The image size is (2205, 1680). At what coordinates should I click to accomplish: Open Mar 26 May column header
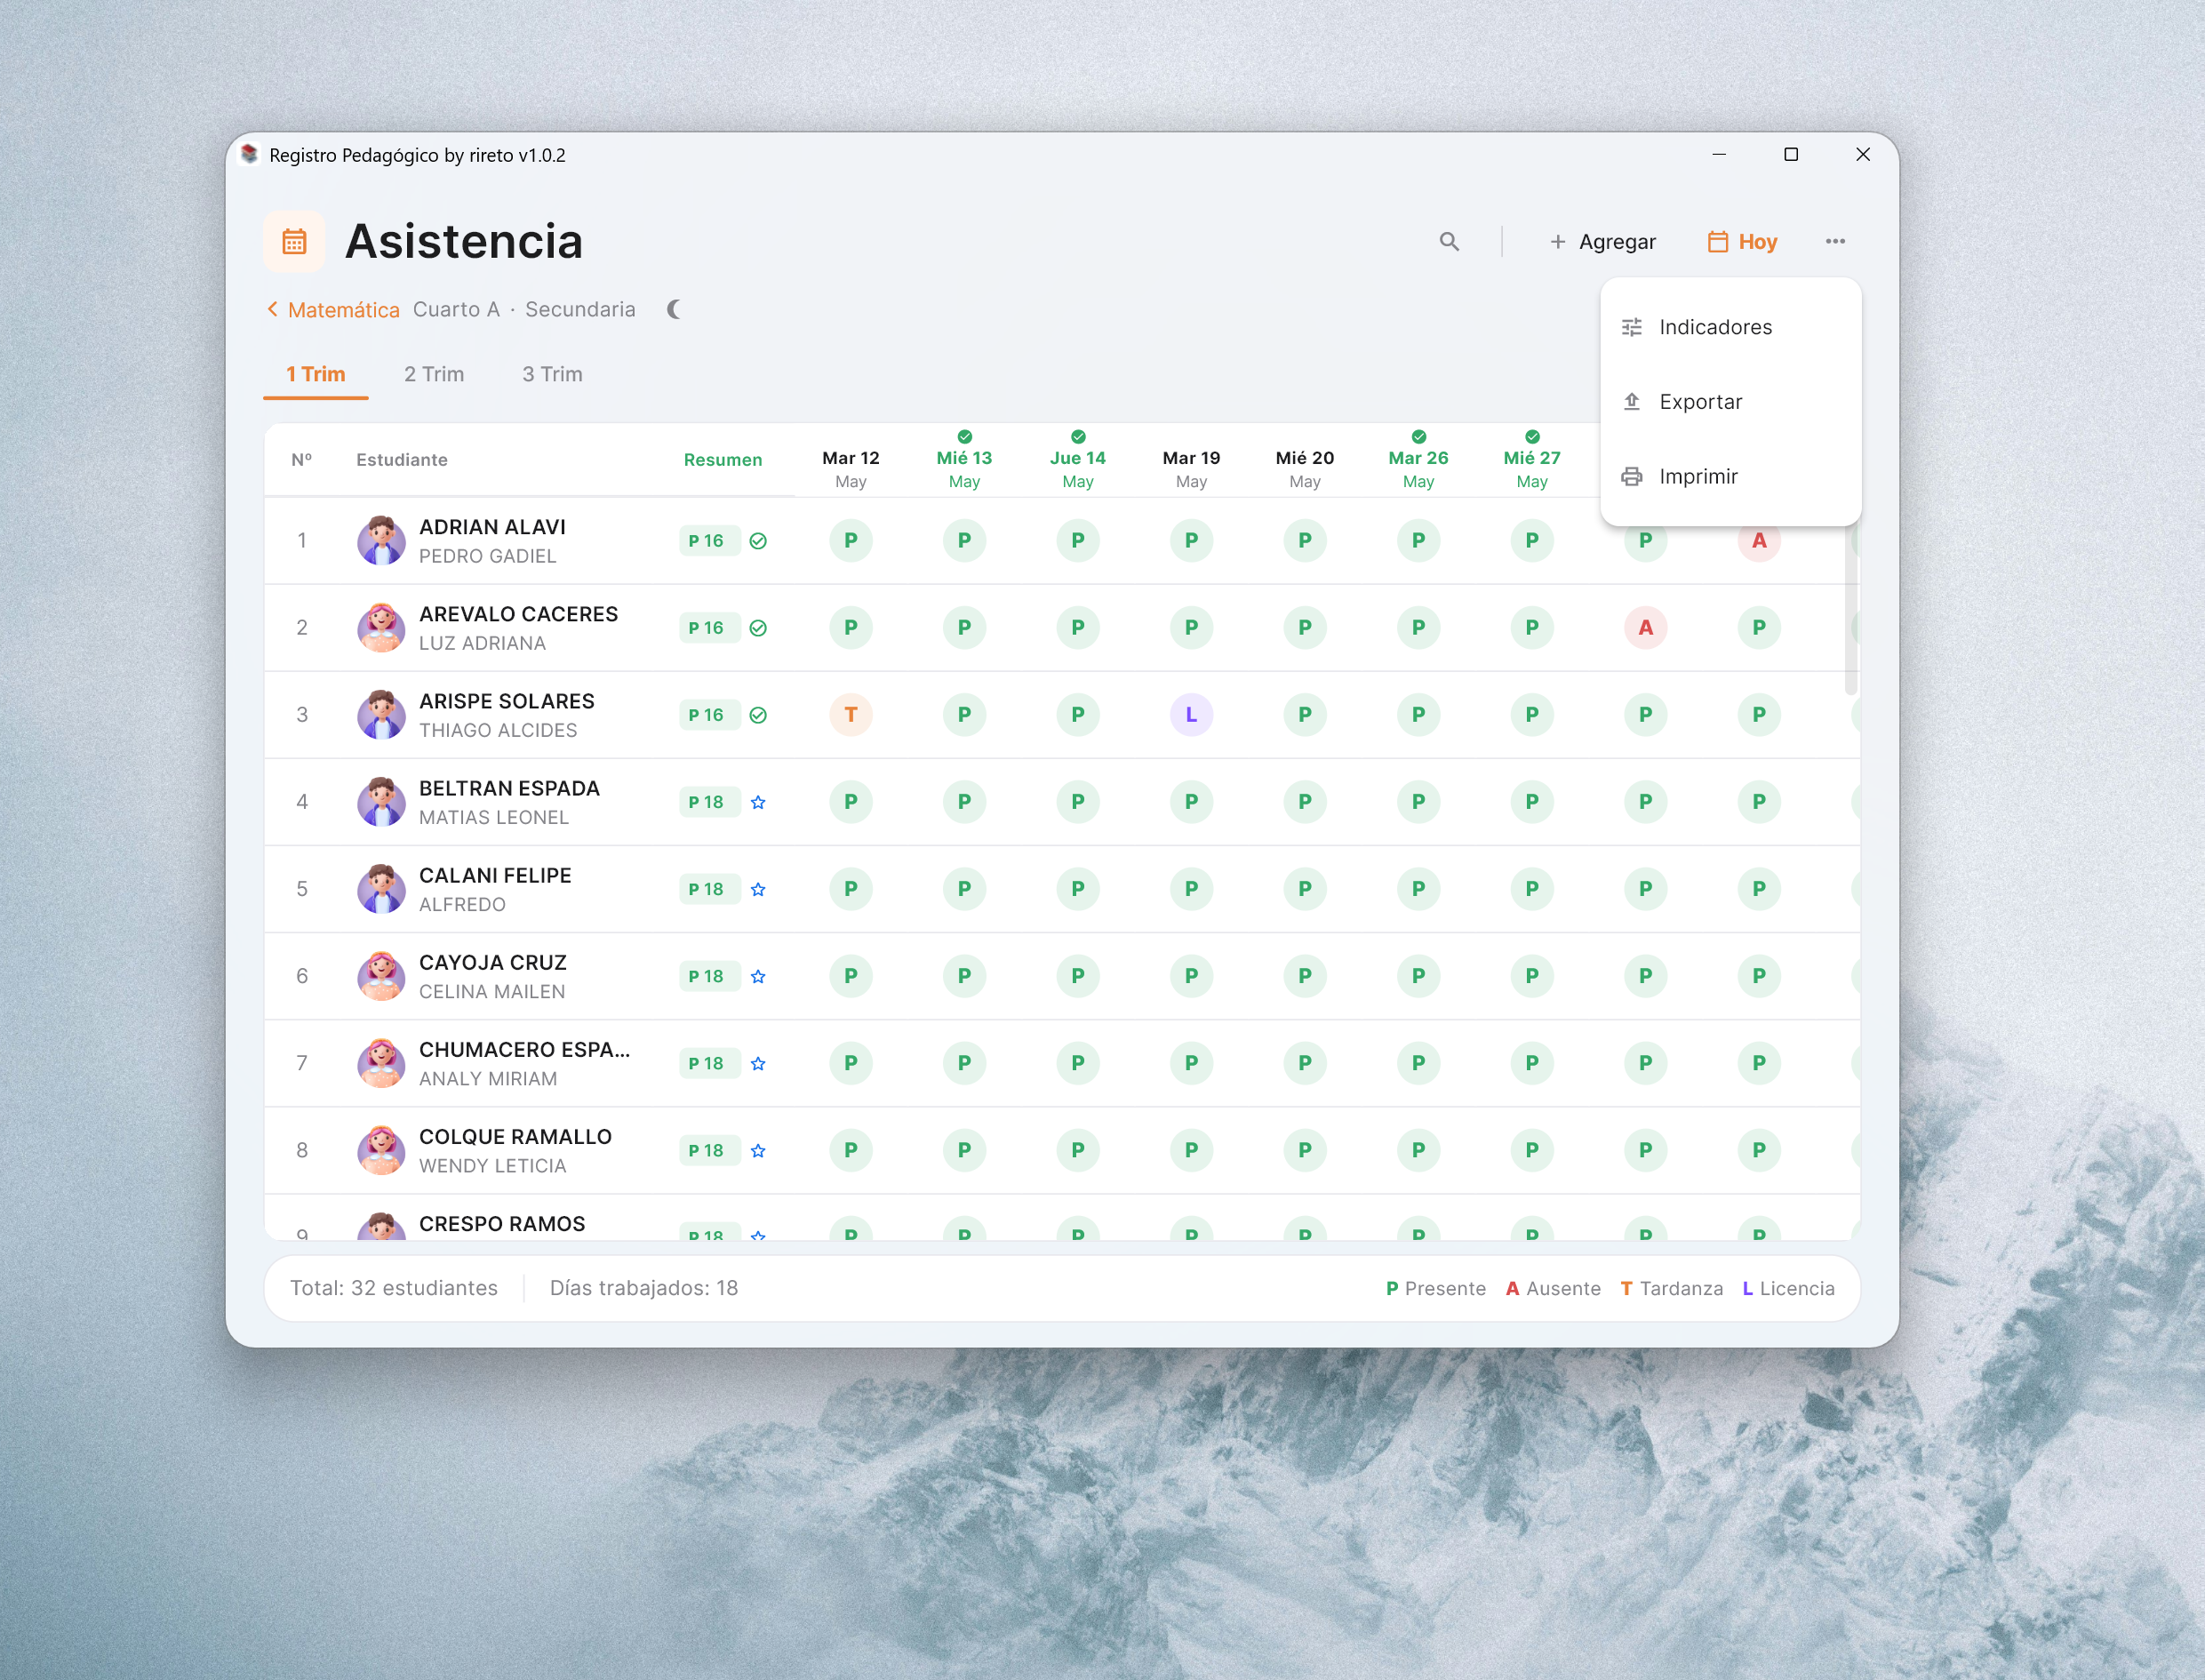(x=1418, y=461)
